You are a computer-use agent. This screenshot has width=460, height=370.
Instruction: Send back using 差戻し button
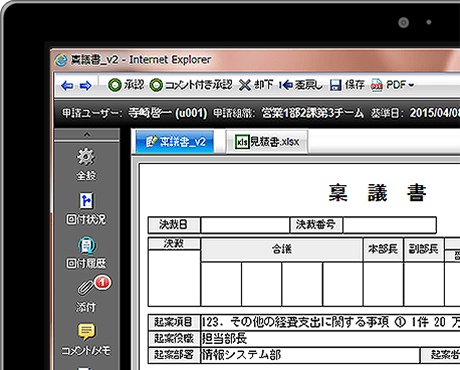coord(301,85)
